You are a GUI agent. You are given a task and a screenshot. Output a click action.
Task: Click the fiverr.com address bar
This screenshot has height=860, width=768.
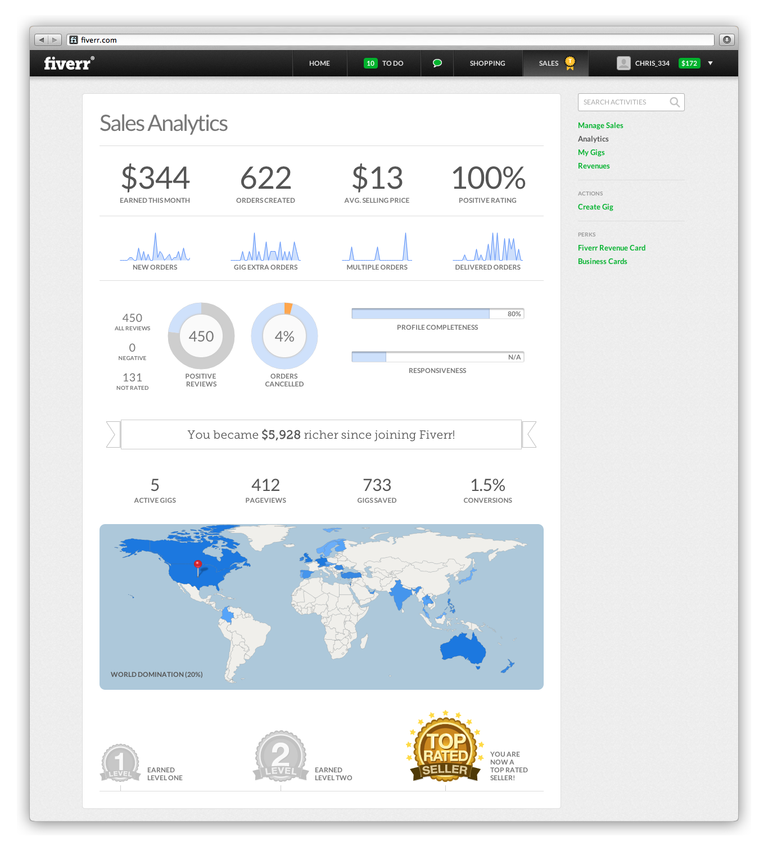click(391, 40)
